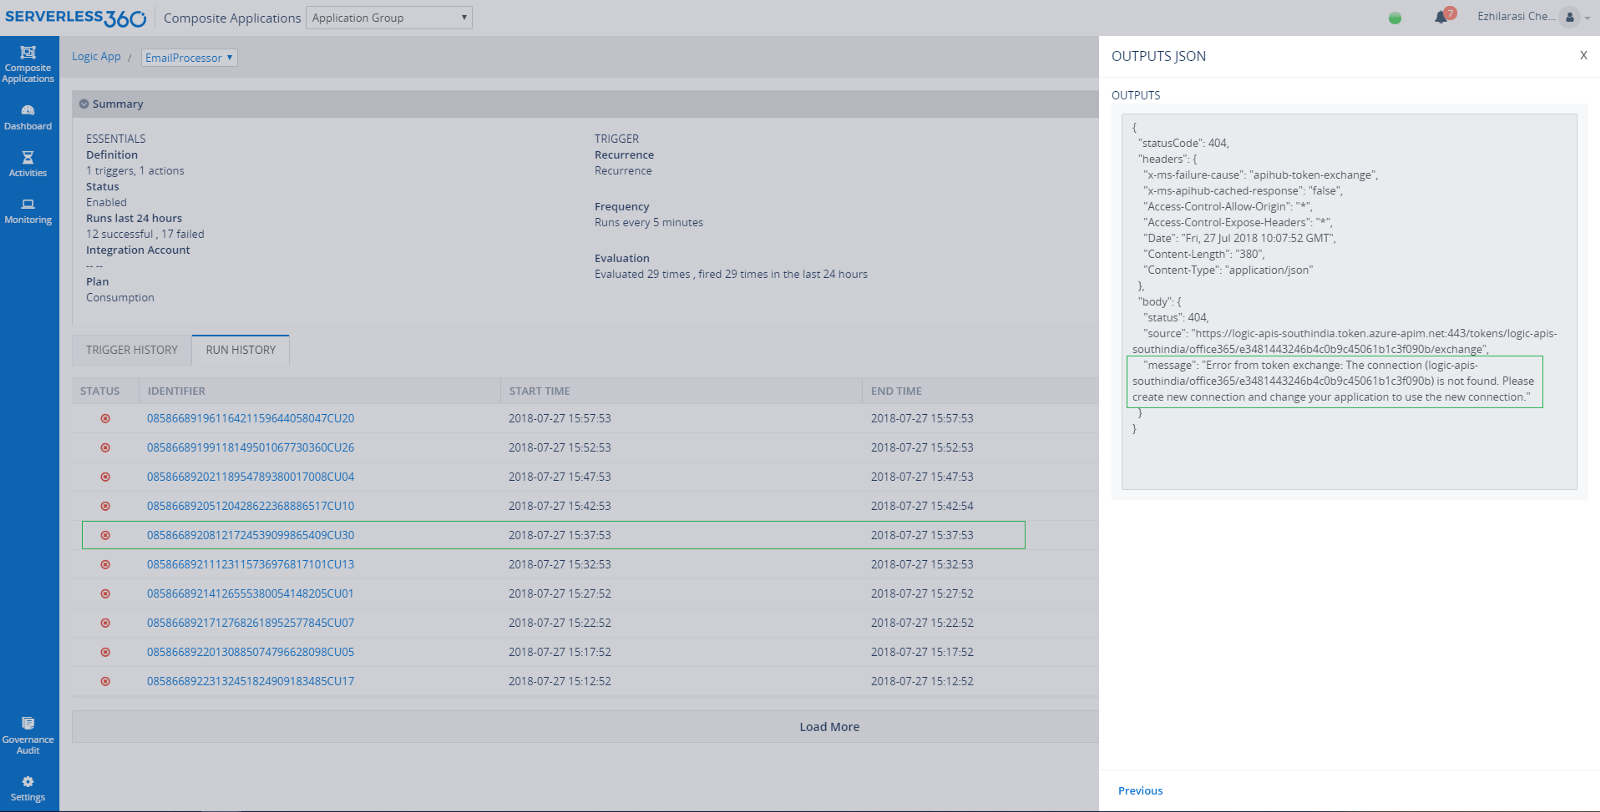1600x812 pixels.
Task: Click failed status icon for run ending CU13
Action: pyautogui.click(x=105, y=565)
